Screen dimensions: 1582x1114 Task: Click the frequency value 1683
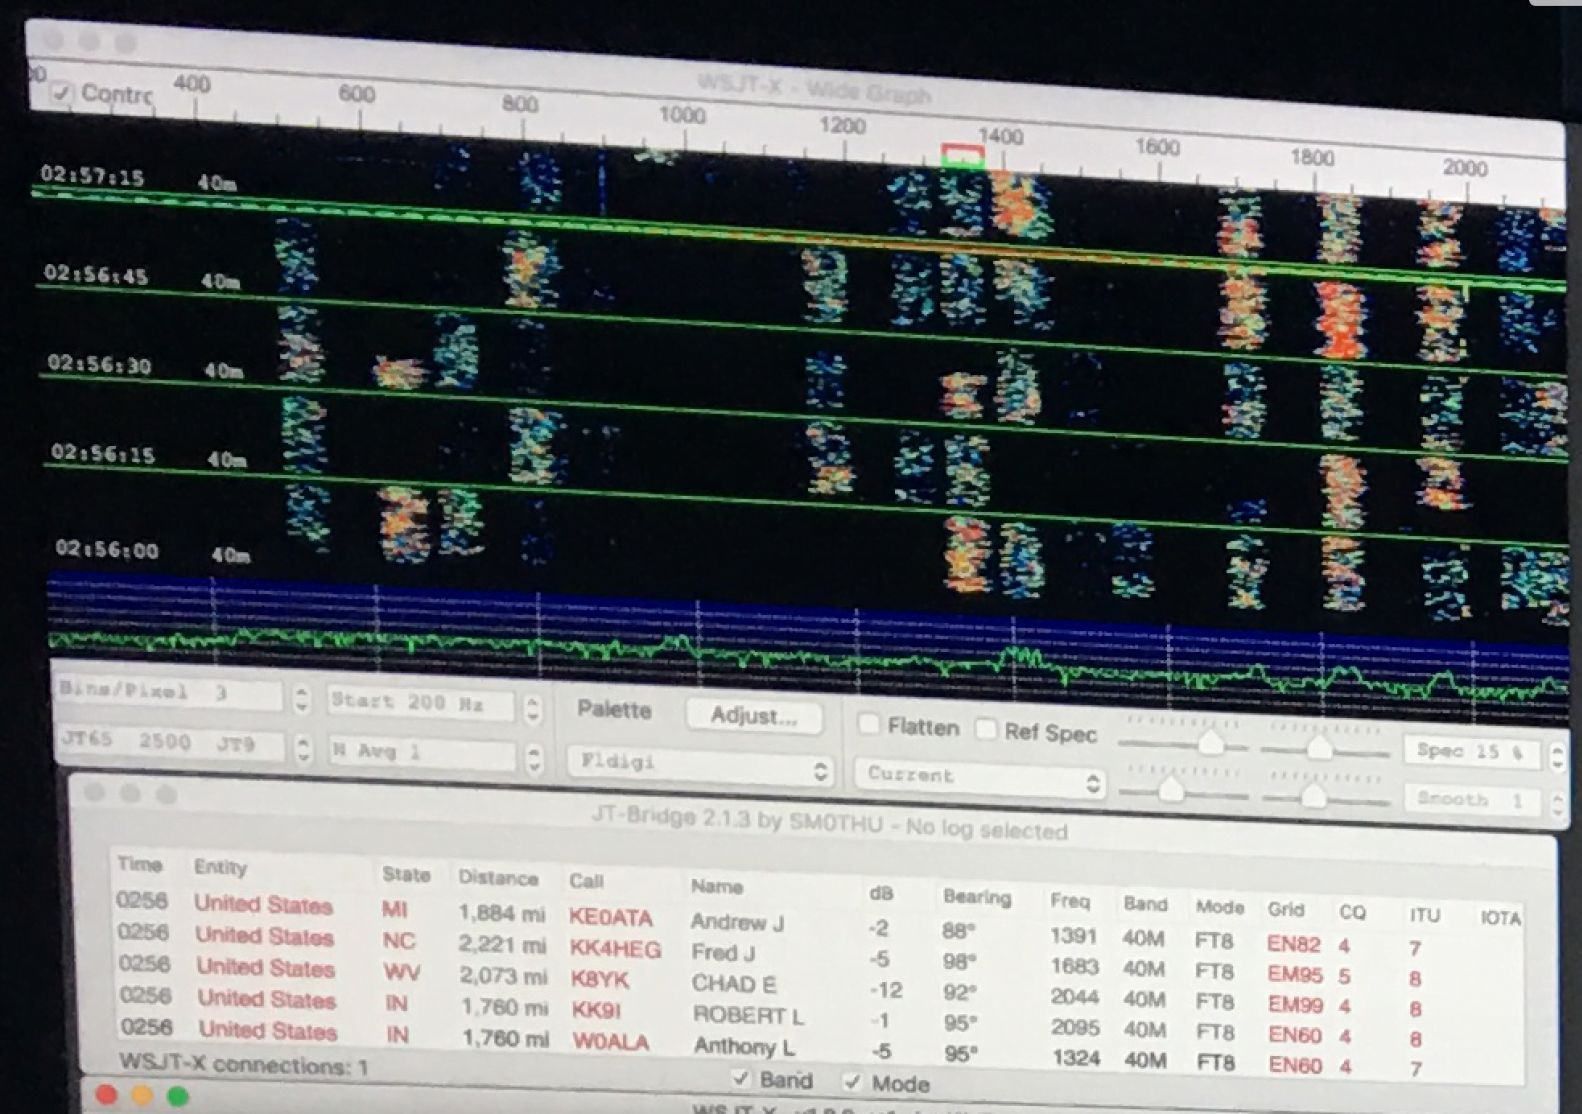point(1075,966)
